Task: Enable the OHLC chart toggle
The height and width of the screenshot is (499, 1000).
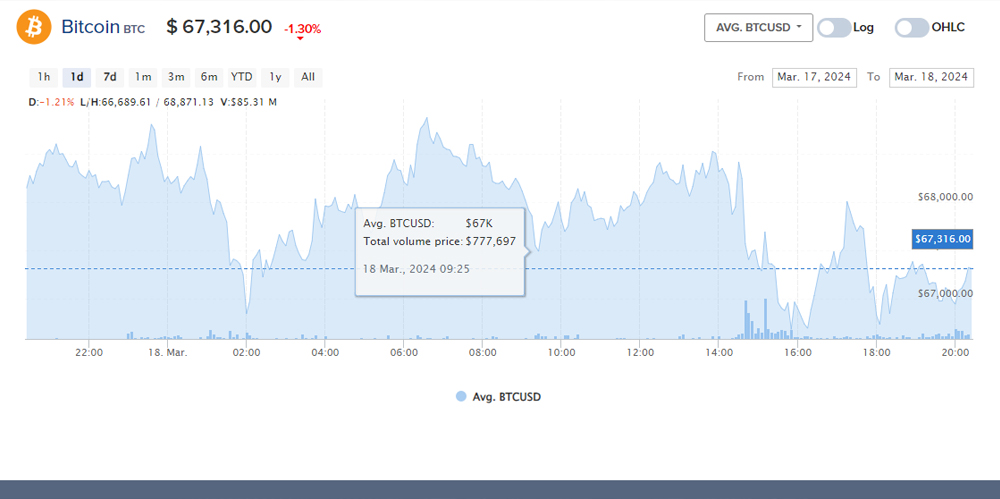Action: pyautogui.click(x=911, y=28)
